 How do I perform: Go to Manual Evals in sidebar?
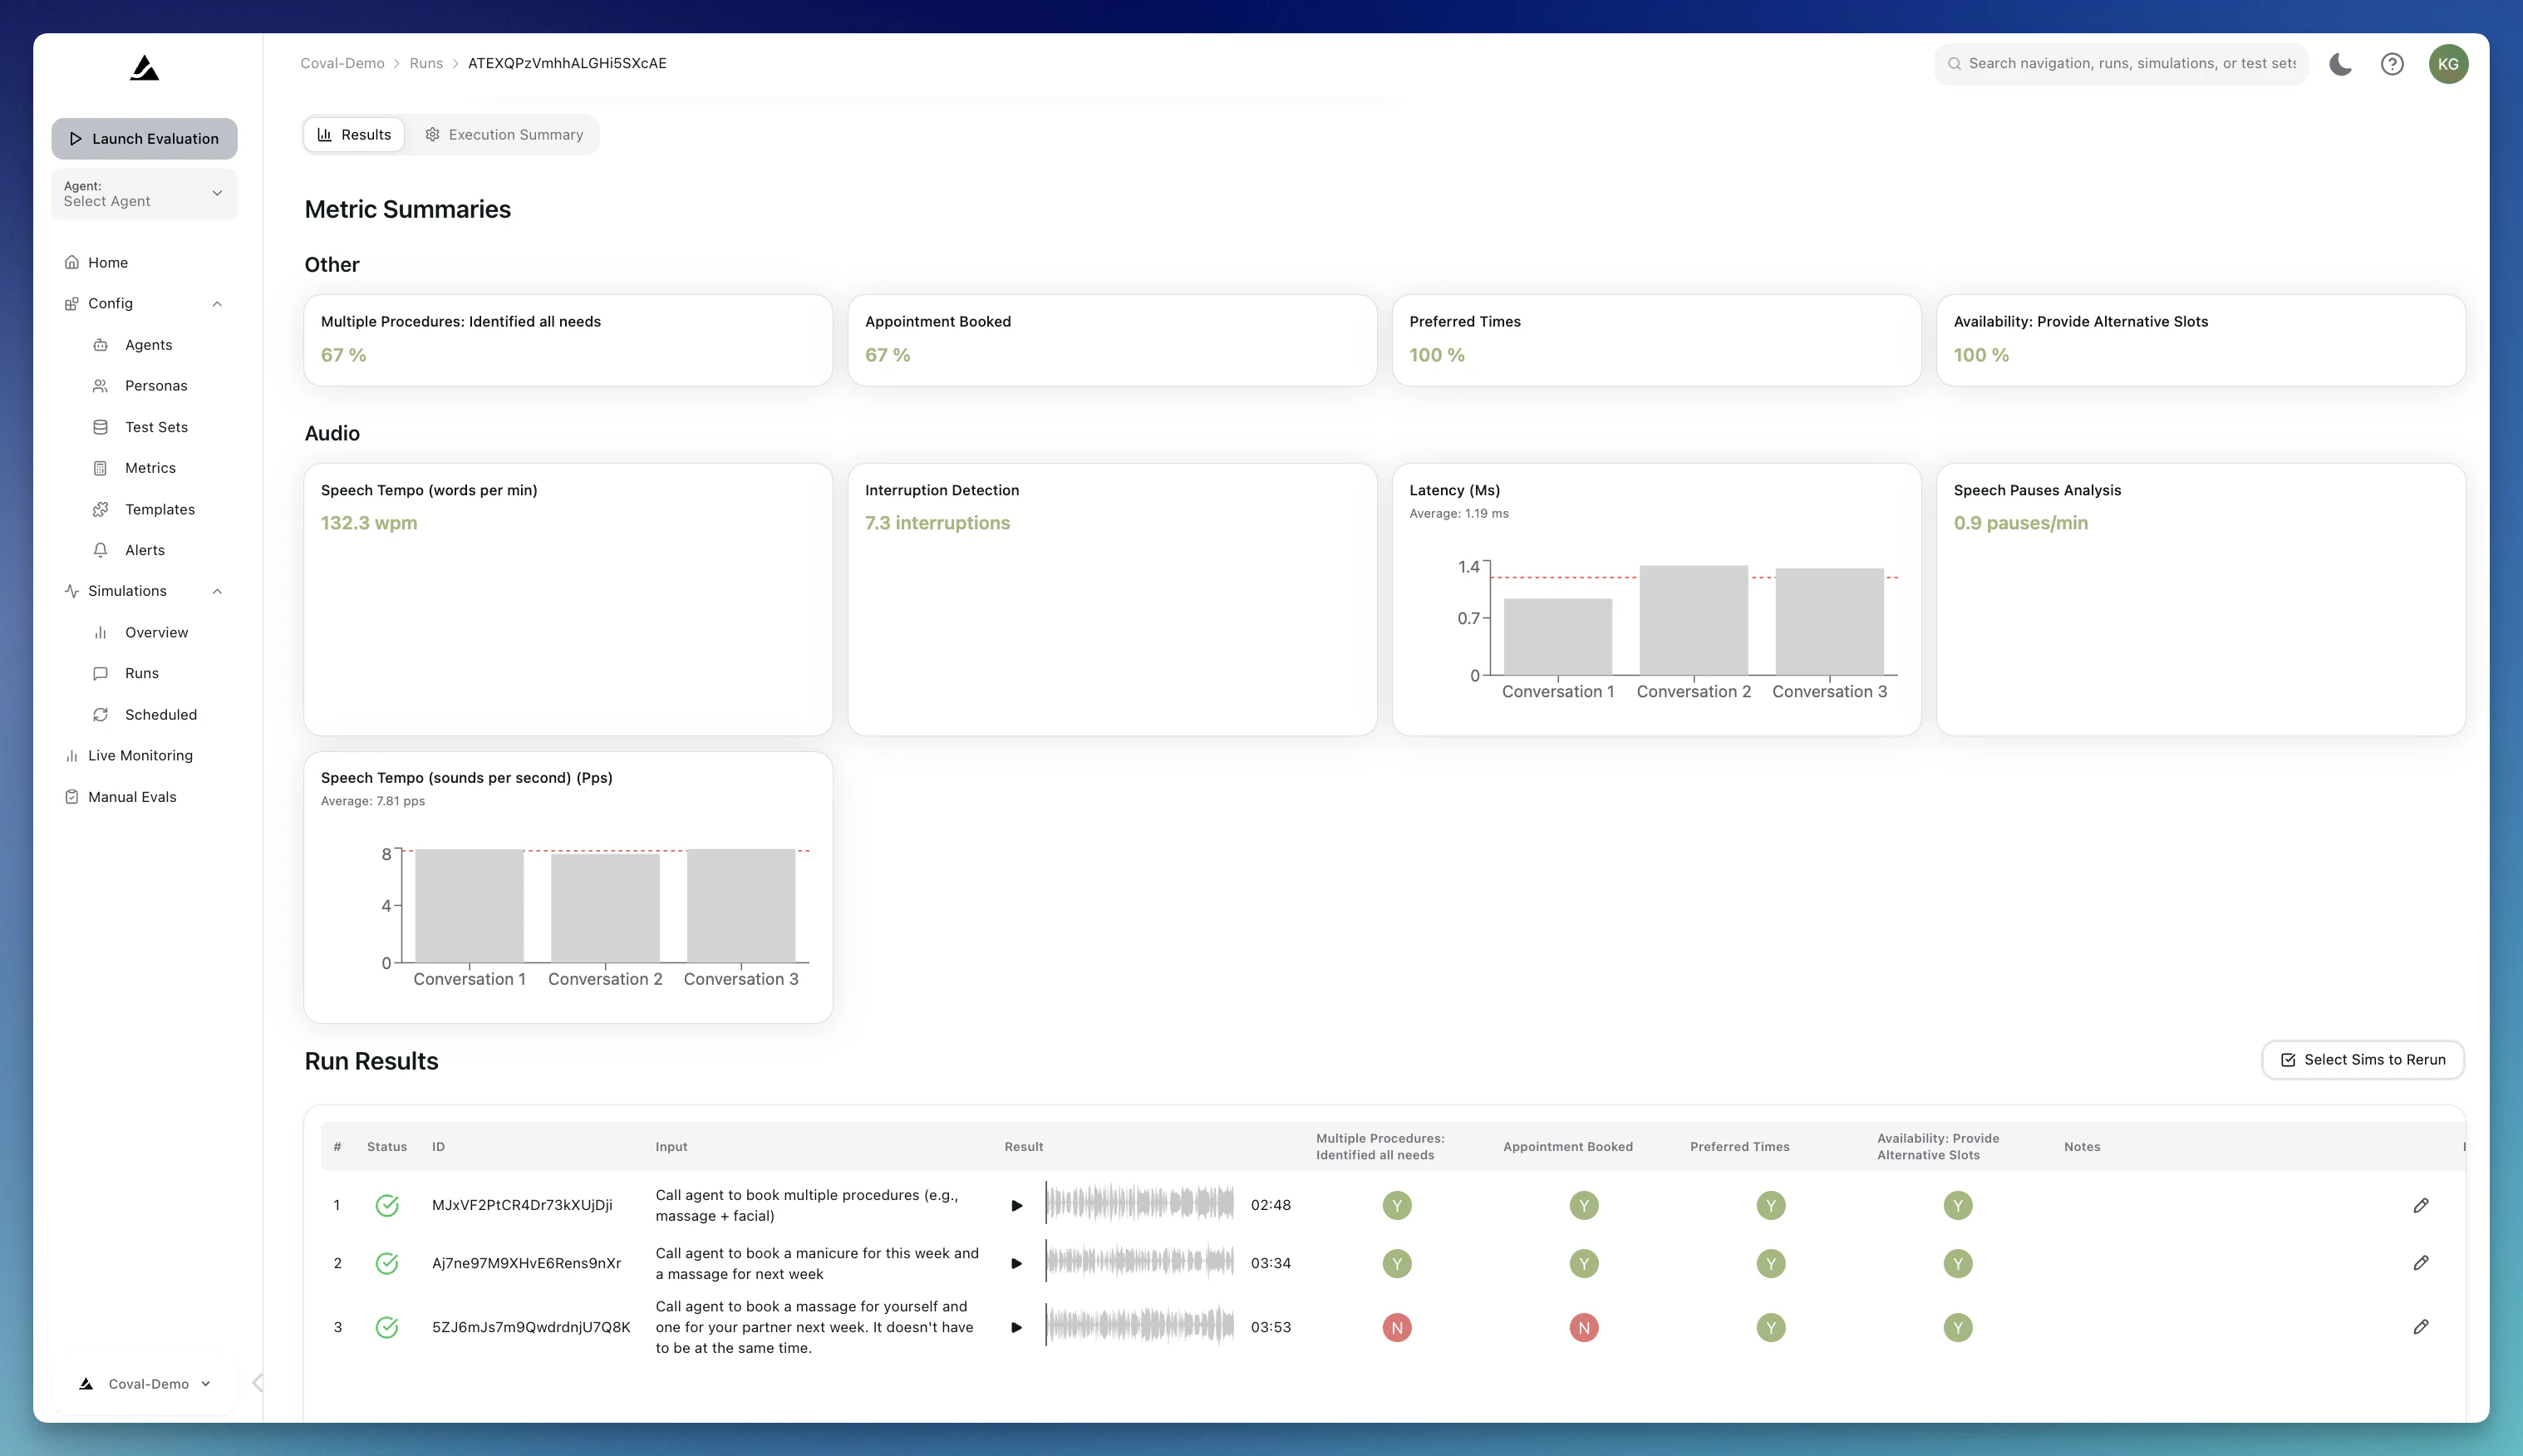[x=132, y=797]
